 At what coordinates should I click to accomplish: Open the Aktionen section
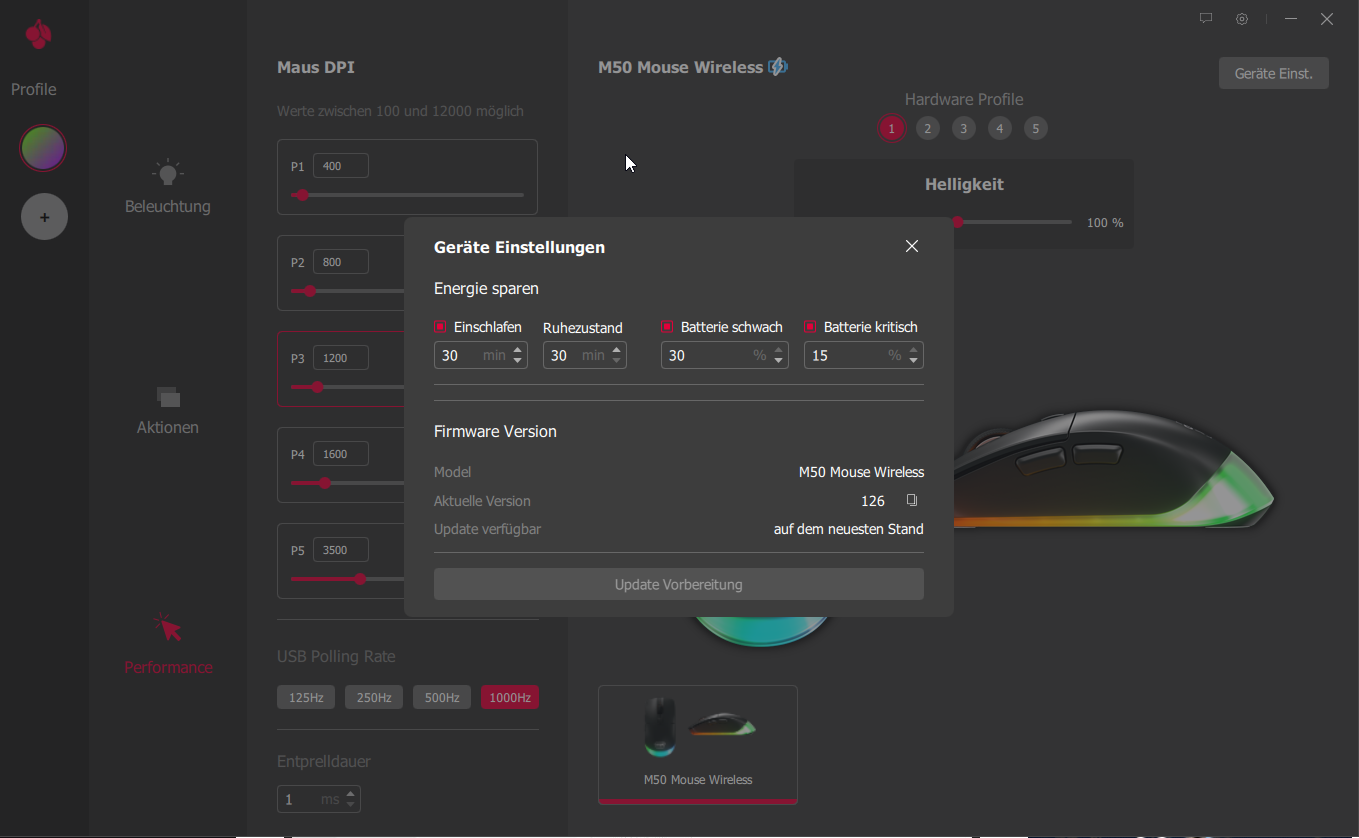point(168,410)
